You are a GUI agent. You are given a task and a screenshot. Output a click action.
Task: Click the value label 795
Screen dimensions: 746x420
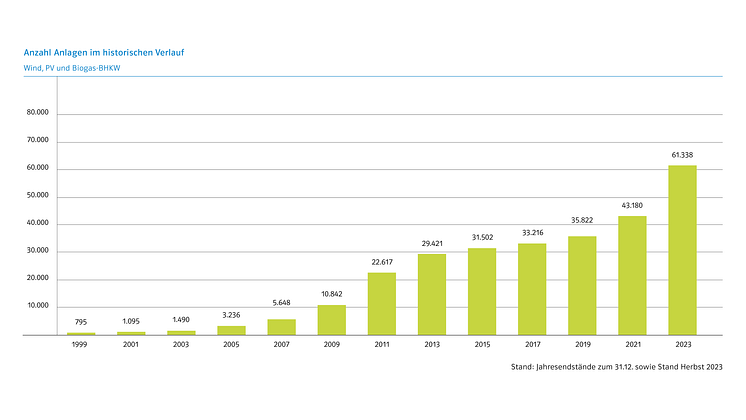click(81, 322)
